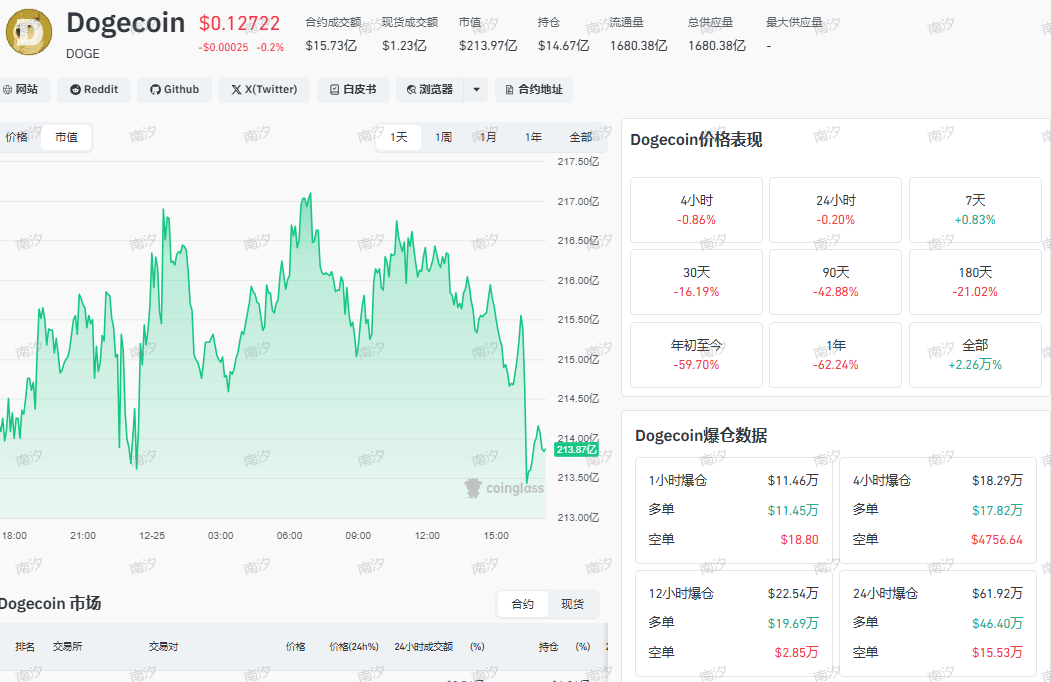Switch market table to 现货 tab
This screenshot has width=1051, height=682.
pyautogui.click(x=572, y=604)
